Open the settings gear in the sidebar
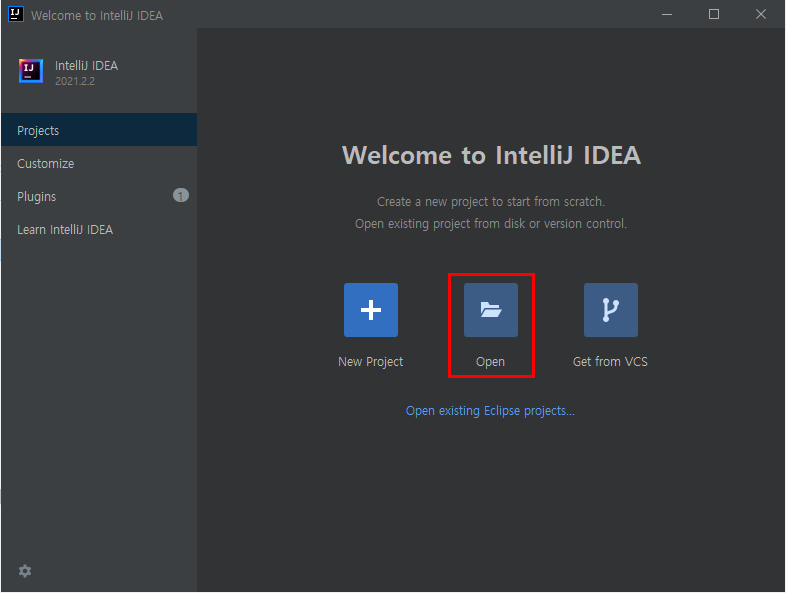The image size is (786, 593). (25, 570)
